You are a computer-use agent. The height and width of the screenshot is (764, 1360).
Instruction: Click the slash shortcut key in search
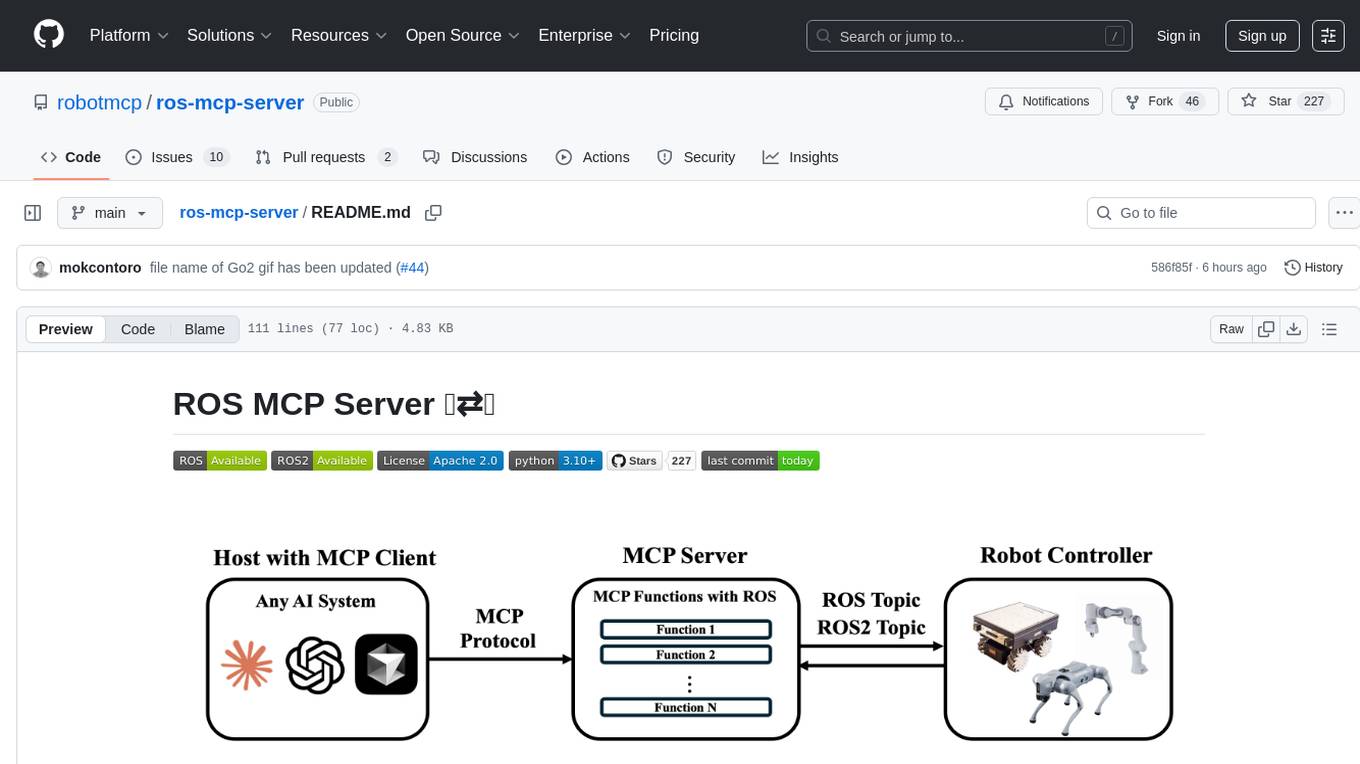pyautogui.click(x=1114, y=36)
